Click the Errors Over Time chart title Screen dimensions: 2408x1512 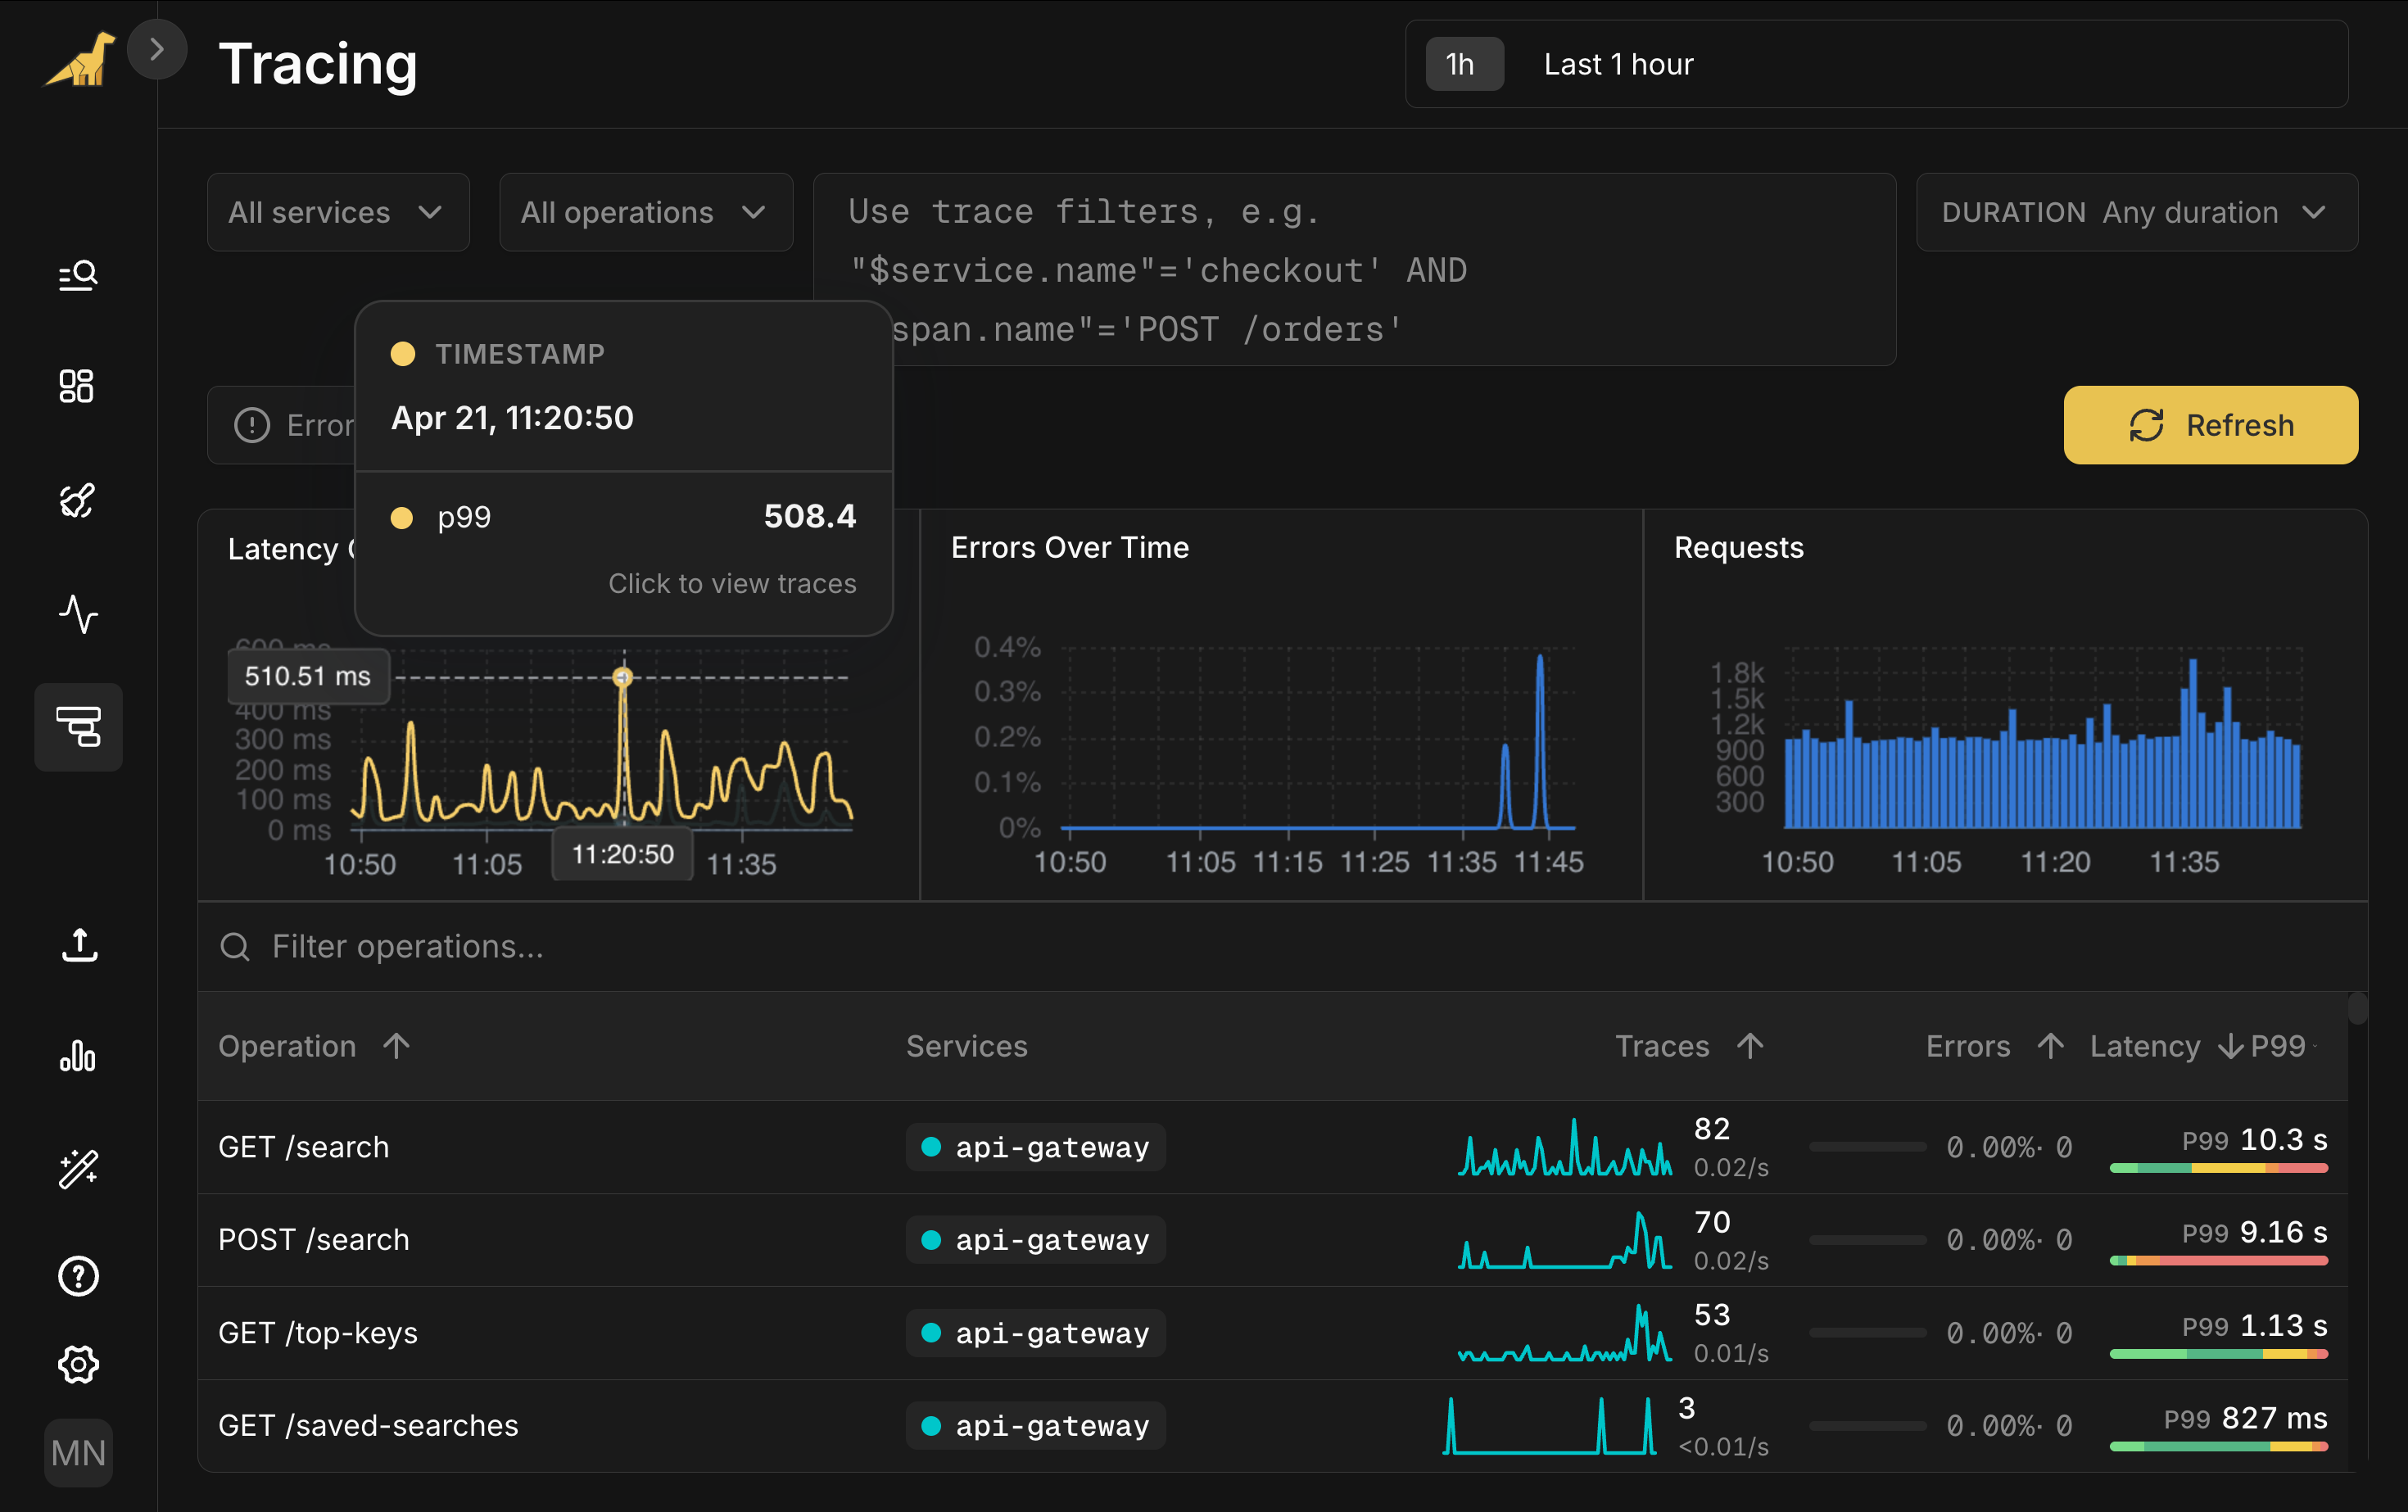click(1070, 548)
